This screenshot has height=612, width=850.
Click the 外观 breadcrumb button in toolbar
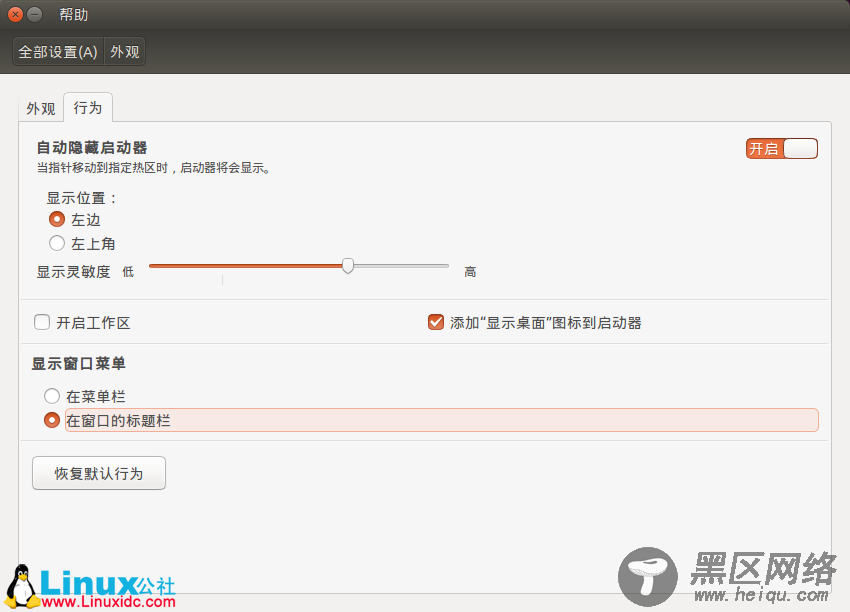(x=125, y=52)
